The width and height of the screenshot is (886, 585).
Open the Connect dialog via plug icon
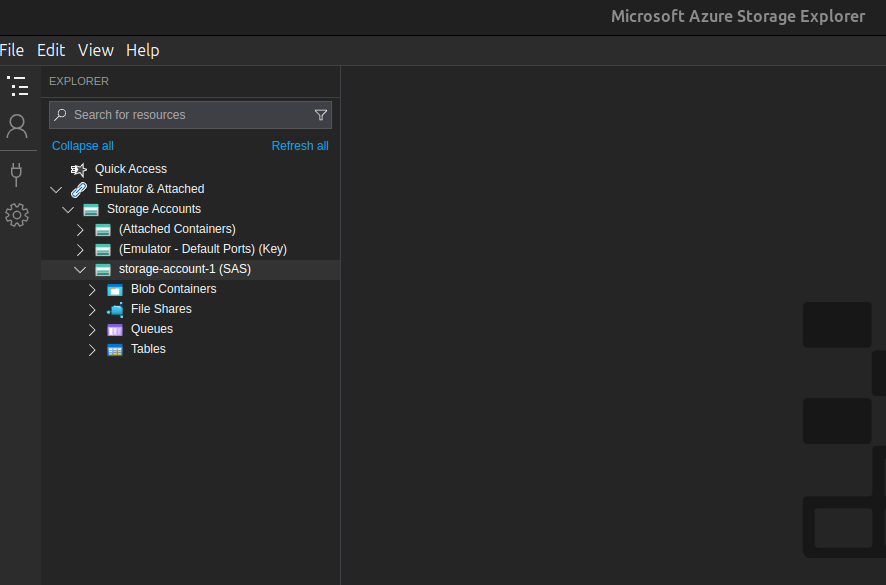pos(17,174)
